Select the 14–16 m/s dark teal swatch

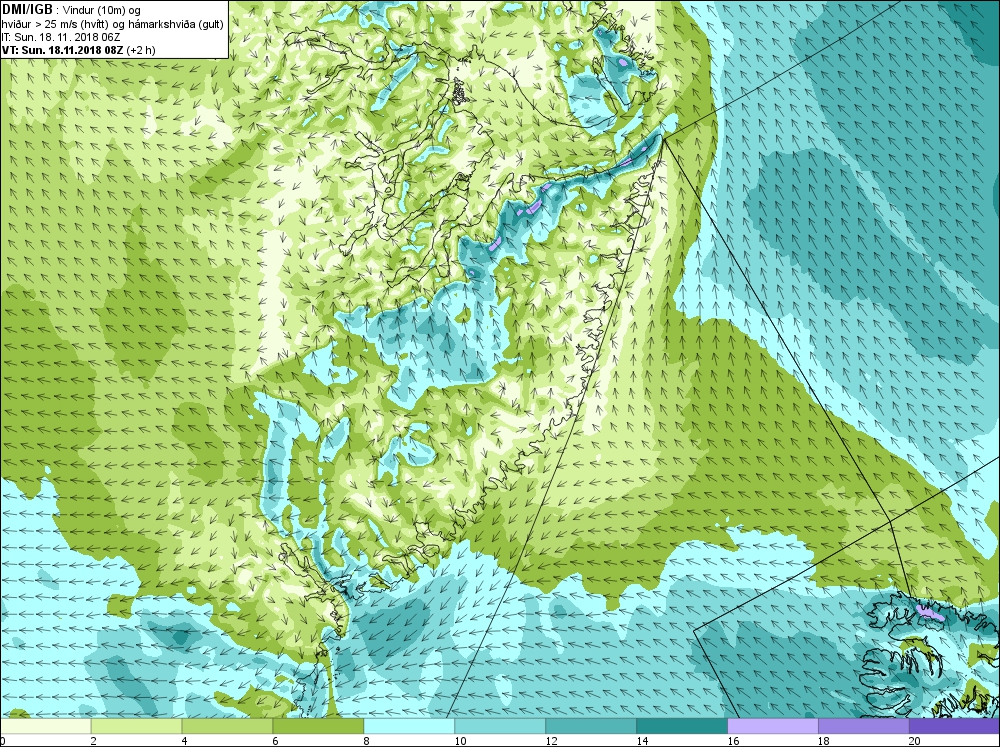(682, 726)
